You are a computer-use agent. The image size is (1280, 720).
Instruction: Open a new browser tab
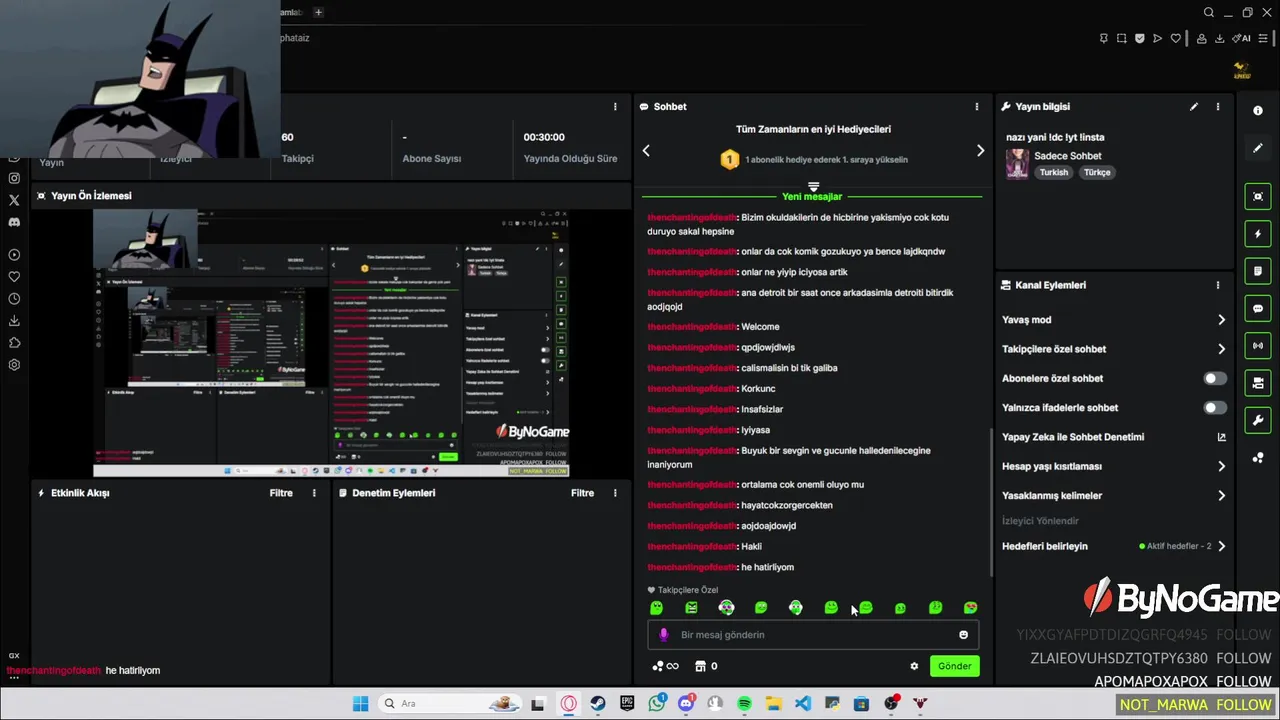(318, 12)
